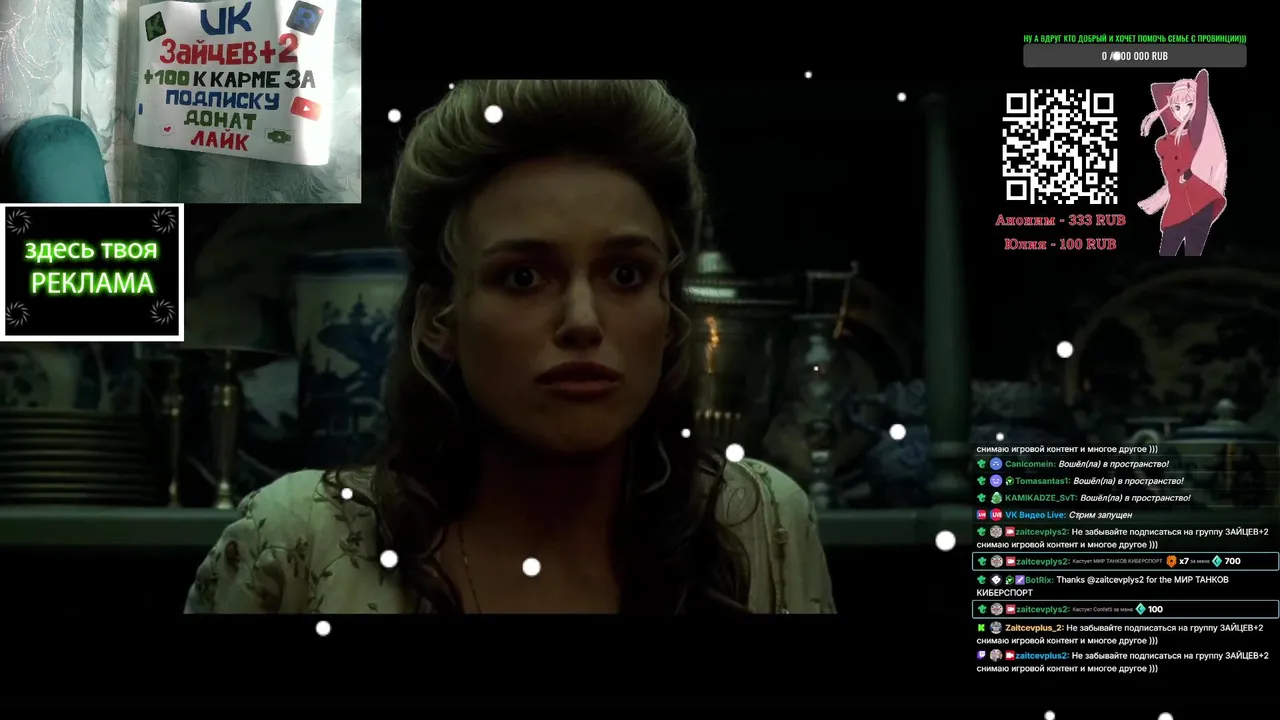The image size is (1280, 720).
Task: Click the highlighted Confetti cast row
Action: (1125, 609)
